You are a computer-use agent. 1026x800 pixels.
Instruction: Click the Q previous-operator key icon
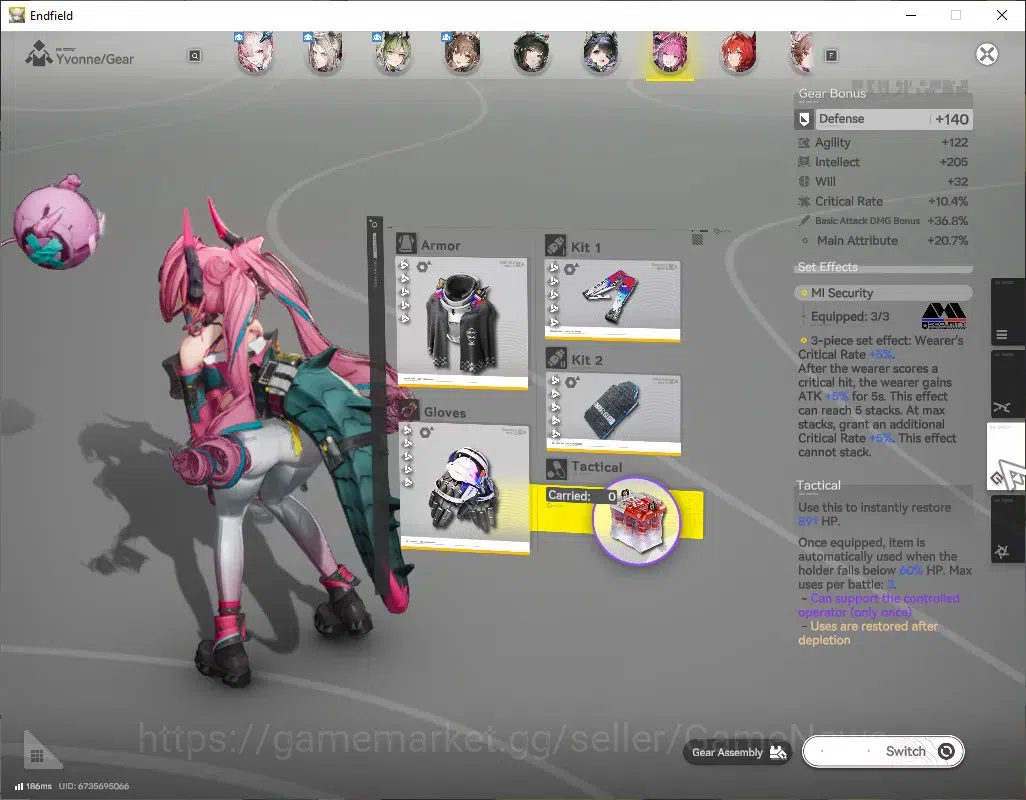tap(194, 56)
